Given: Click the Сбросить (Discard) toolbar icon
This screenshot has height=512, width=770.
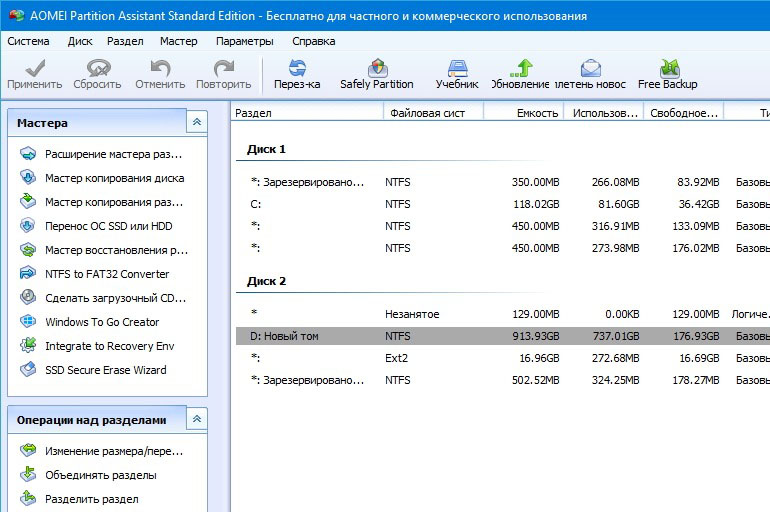Looking at the screenshot, I should tap(98, 68).
